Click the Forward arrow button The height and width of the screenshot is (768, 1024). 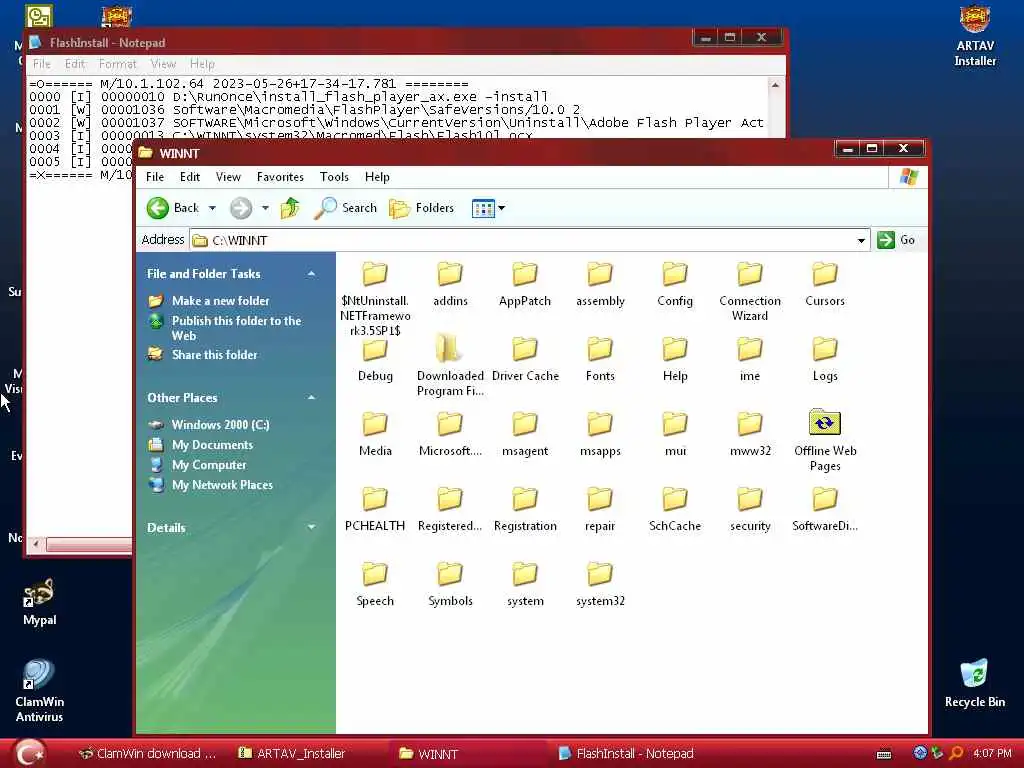coord(240,208)
